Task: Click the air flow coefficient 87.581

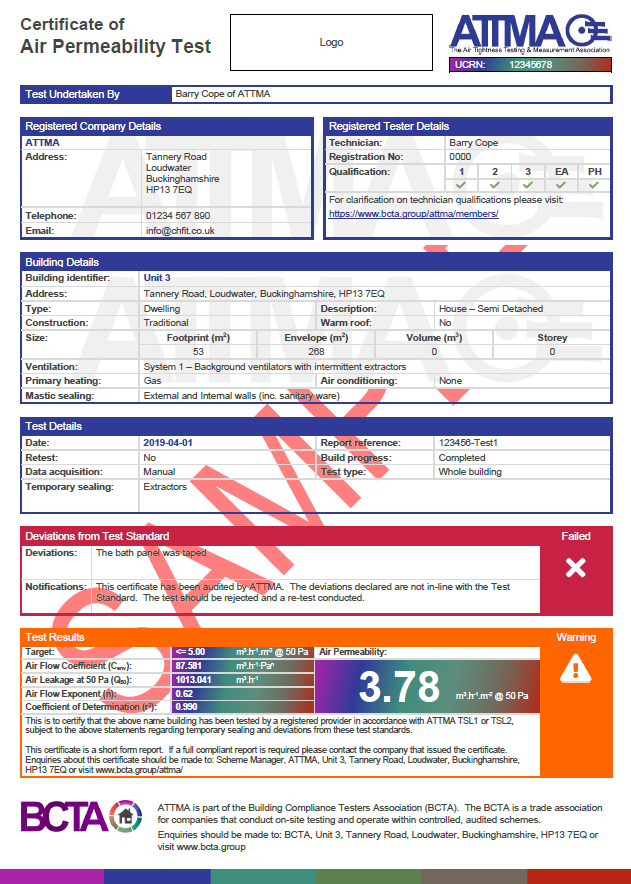Action: point(188,666)
